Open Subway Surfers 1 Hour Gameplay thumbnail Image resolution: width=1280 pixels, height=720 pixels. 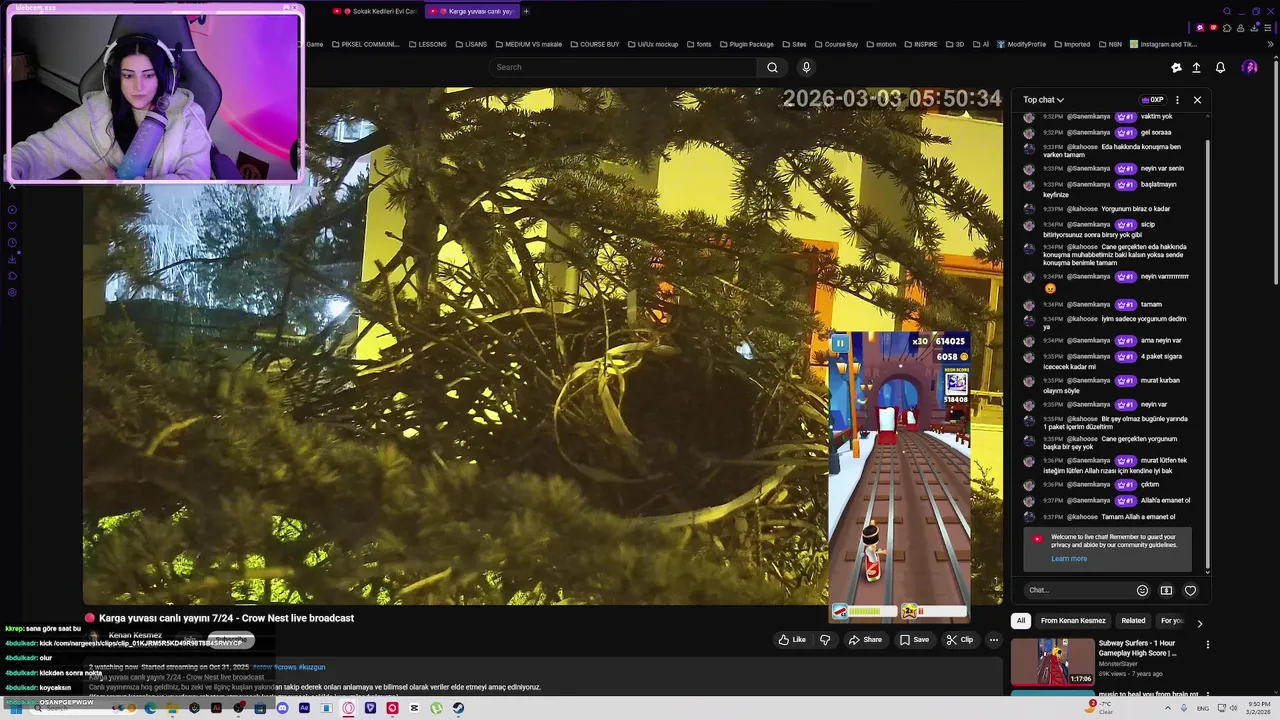click(x=1053, y=661)
